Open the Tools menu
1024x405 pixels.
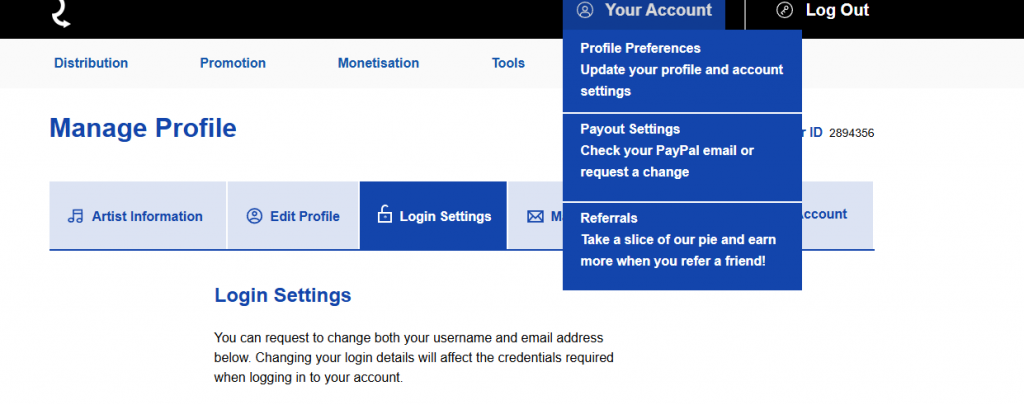tap(508, 63)
